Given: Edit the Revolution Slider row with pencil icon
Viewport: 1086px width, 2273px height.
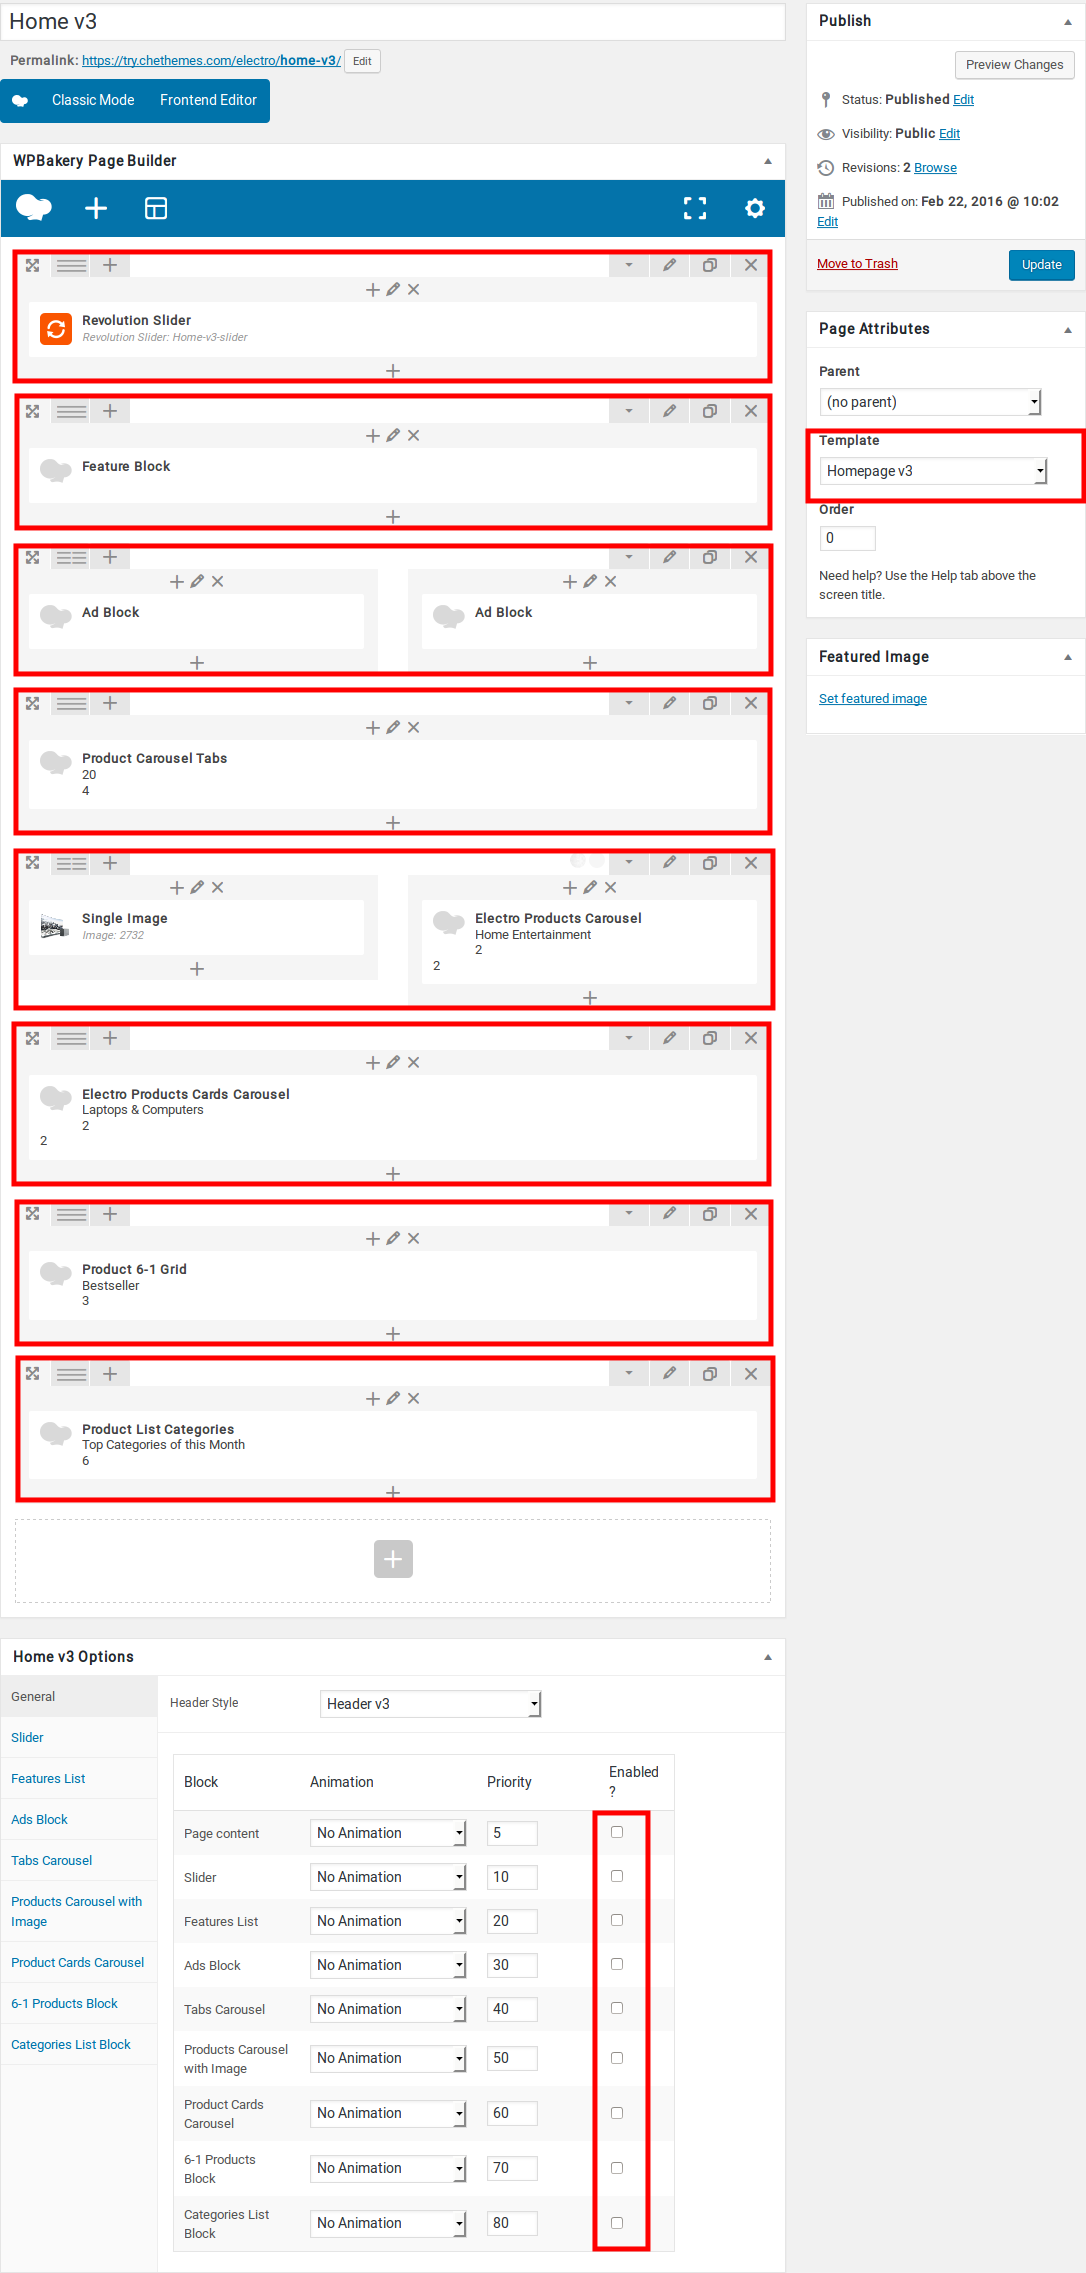Looking at the screenshot, I should point(669,265).
